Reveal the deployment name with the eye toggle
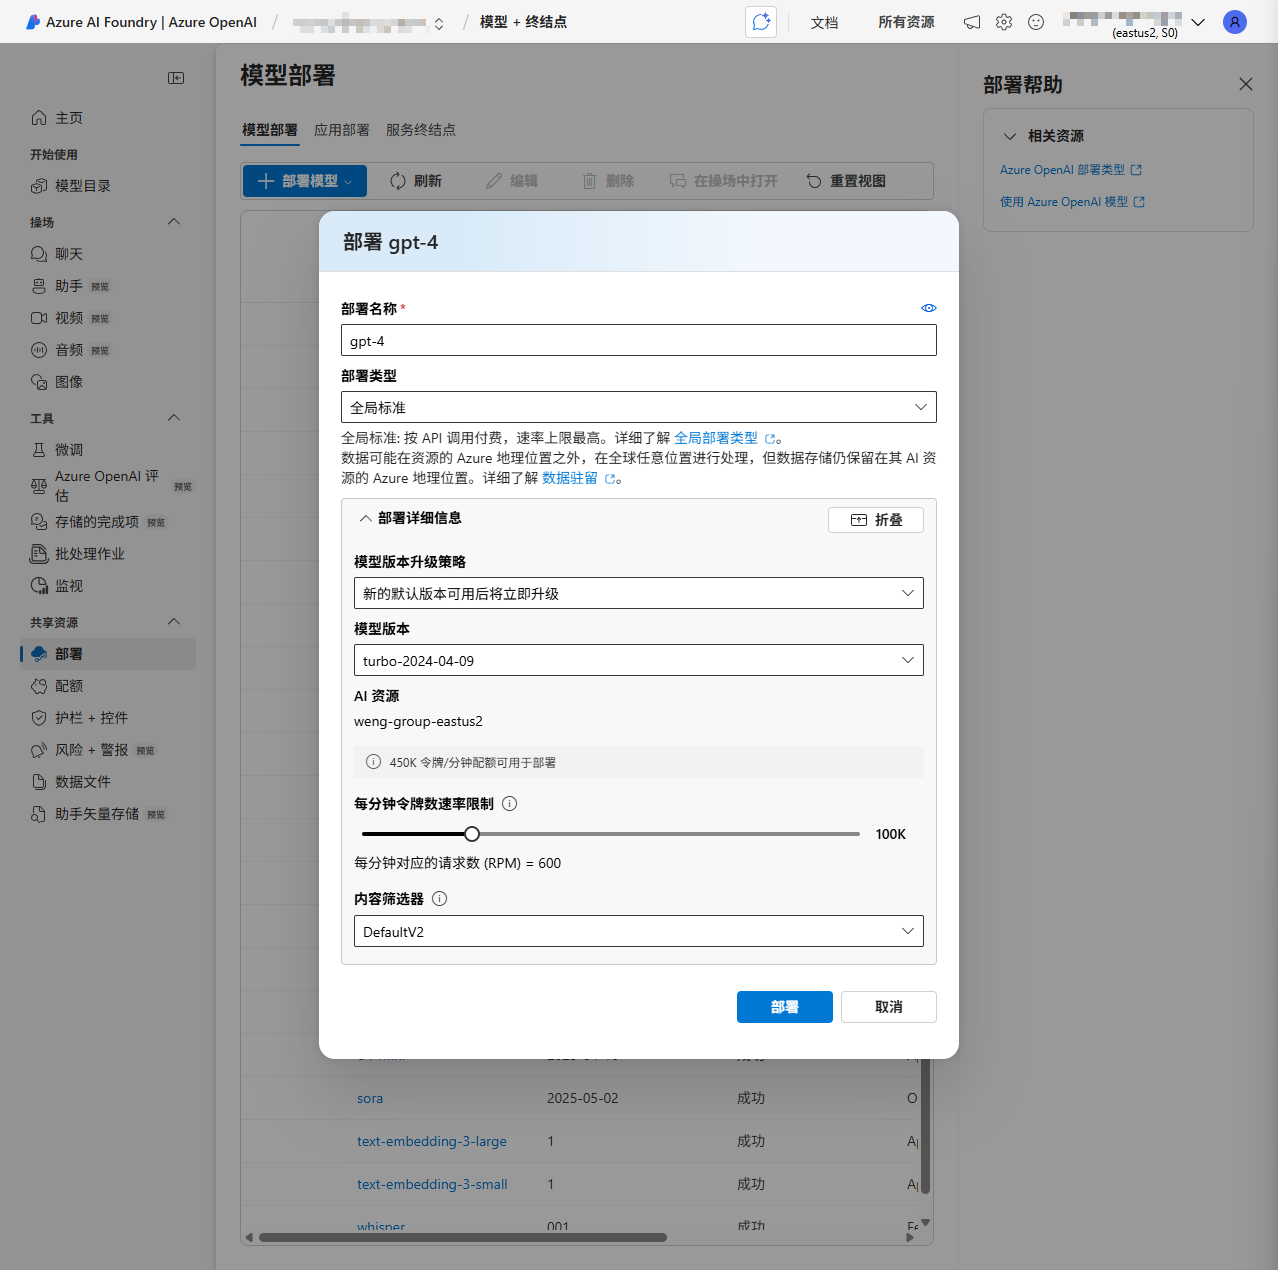Image resolution: width=1278 pixels, height=1270 pixels. point(928,308)
